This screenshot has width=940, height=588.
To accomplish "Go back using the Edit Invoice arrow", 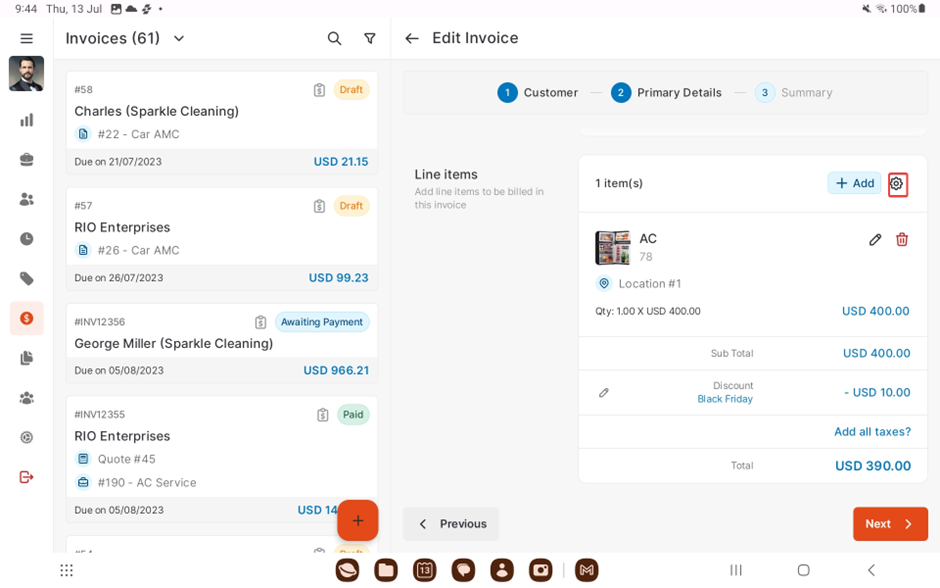I will click(411, 38).
